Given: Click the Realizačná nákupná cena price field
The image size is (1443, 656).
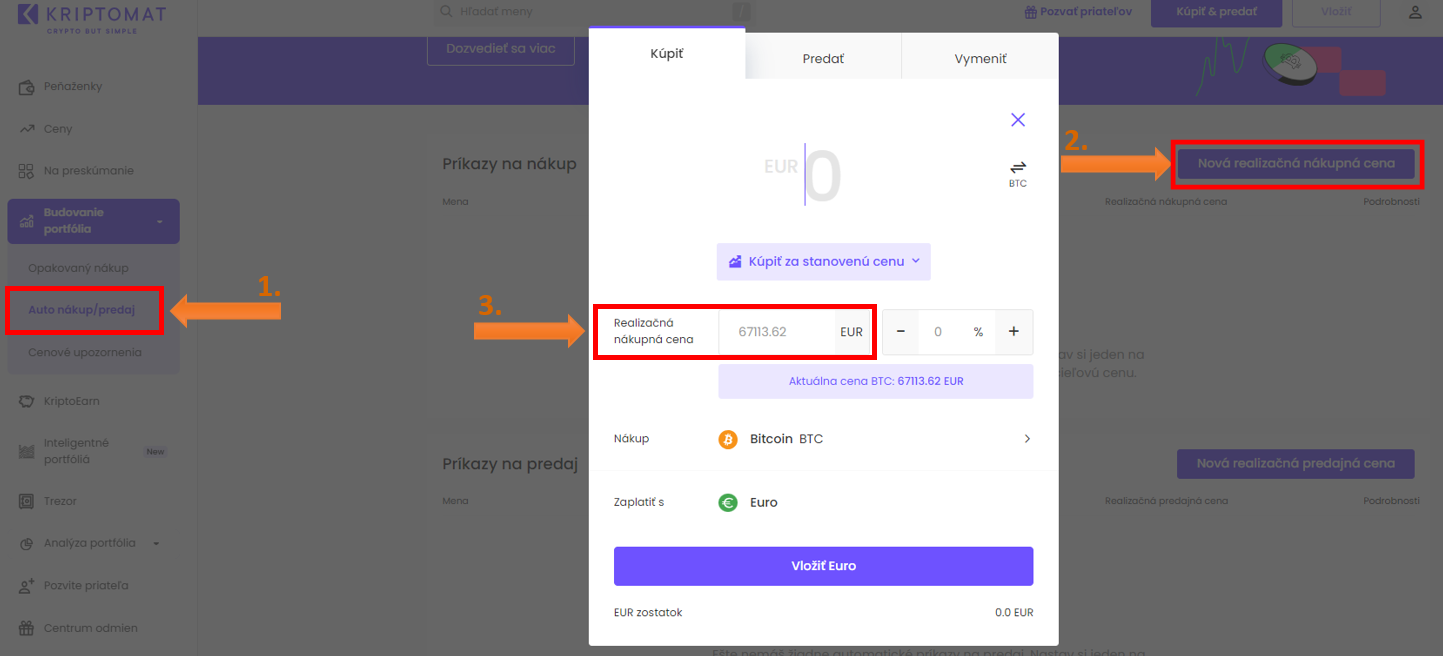Looking at the screenshot, I should 776,332.
